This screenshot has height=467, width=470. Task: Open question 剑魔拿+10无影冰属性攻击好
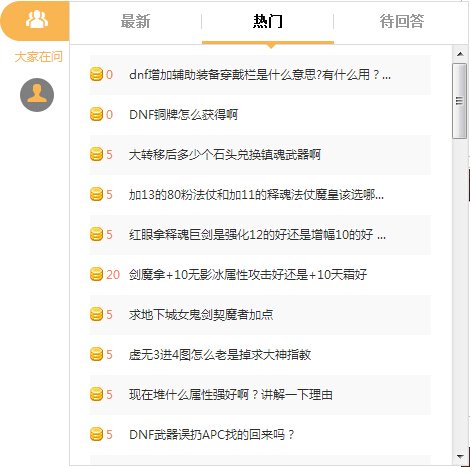coord(248,275)
